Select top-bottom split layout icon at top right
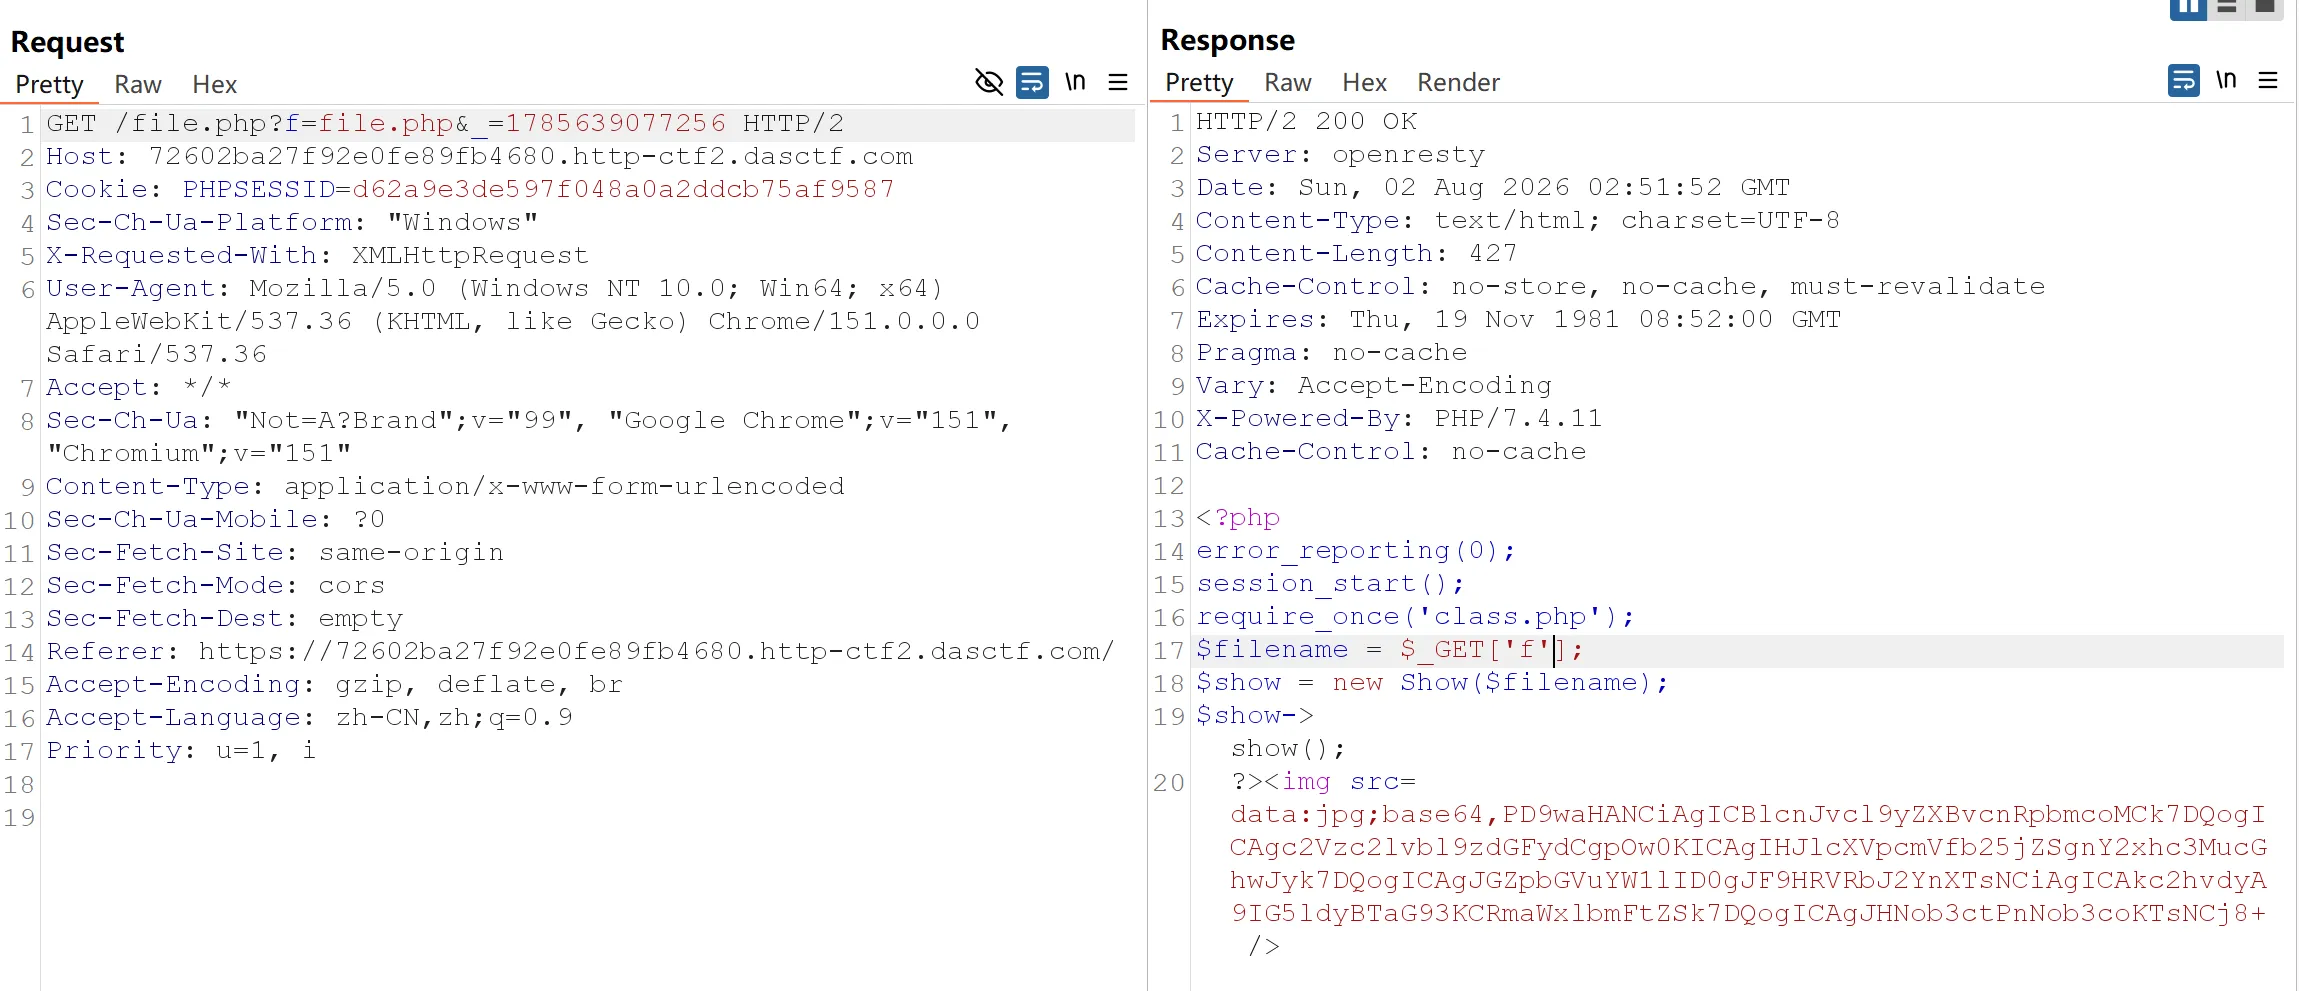2299x991 pixels. coord(2227,8)
